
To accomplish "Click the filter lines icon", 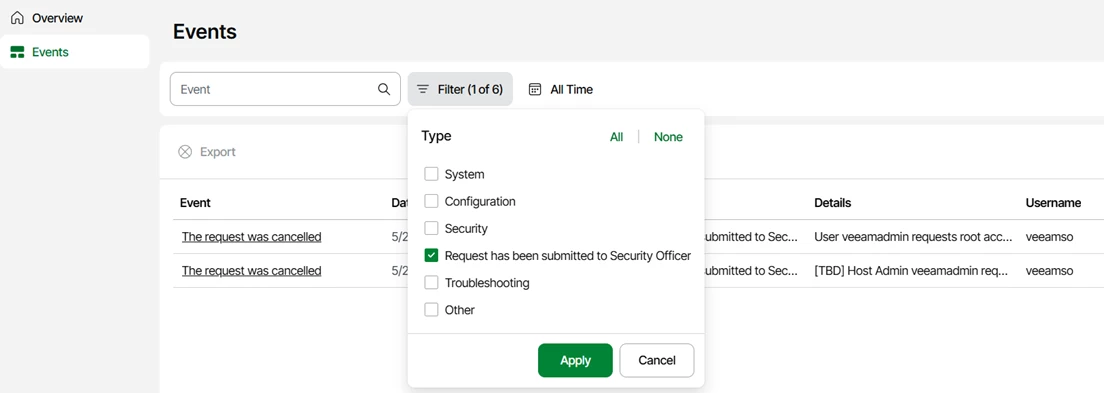I will 422,89.
